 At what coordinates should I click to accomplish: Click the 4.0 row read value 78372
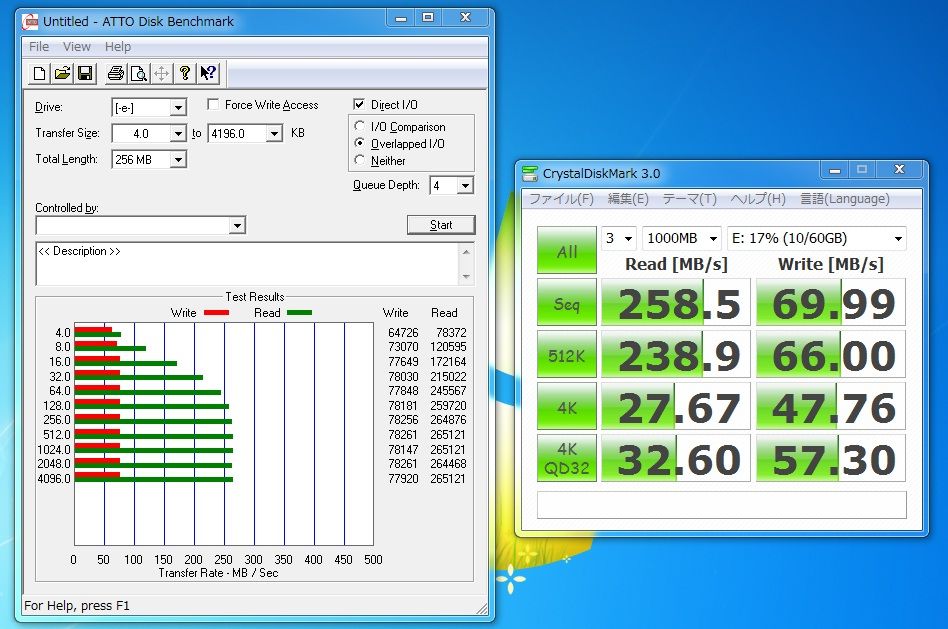(x=451, y=333)
